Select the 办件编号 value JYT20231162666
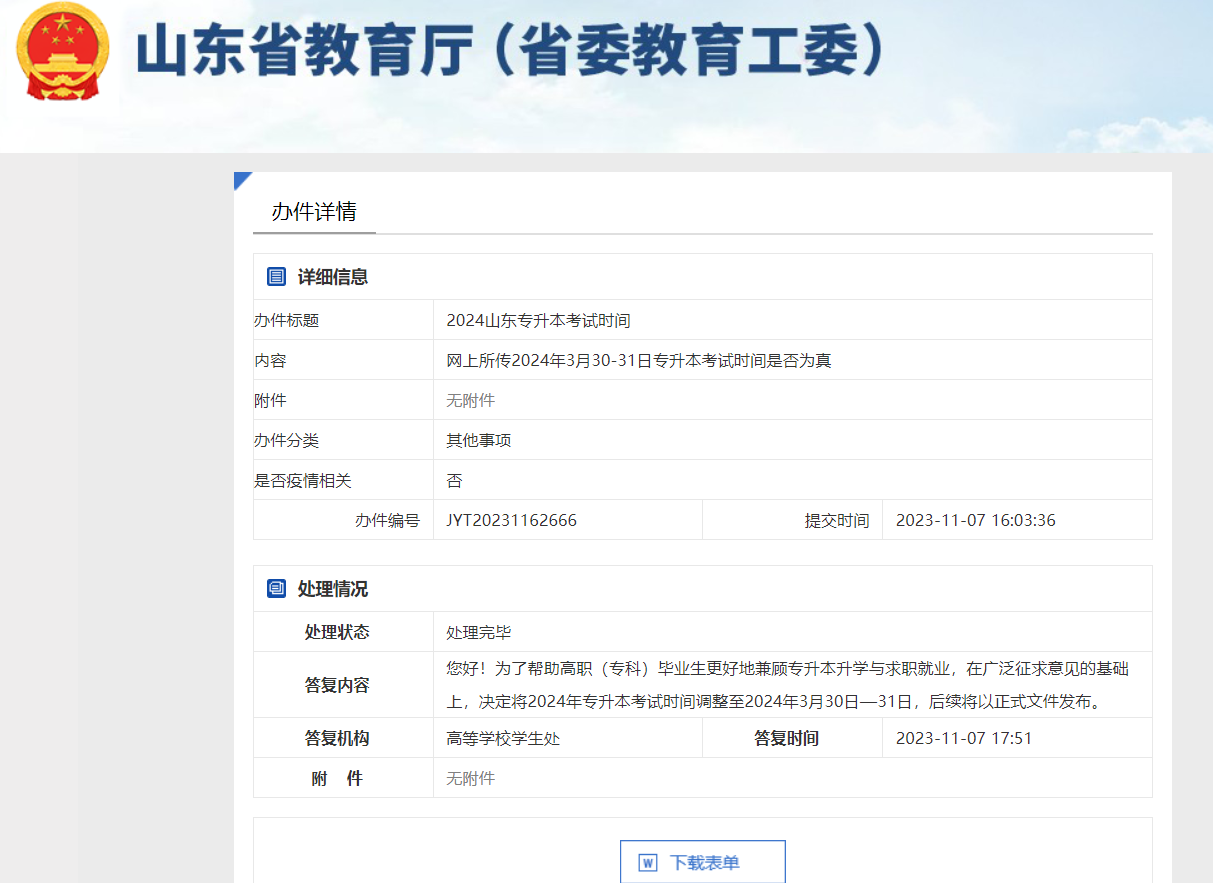This screenshot has width=1213, height=883. point(510,519)
